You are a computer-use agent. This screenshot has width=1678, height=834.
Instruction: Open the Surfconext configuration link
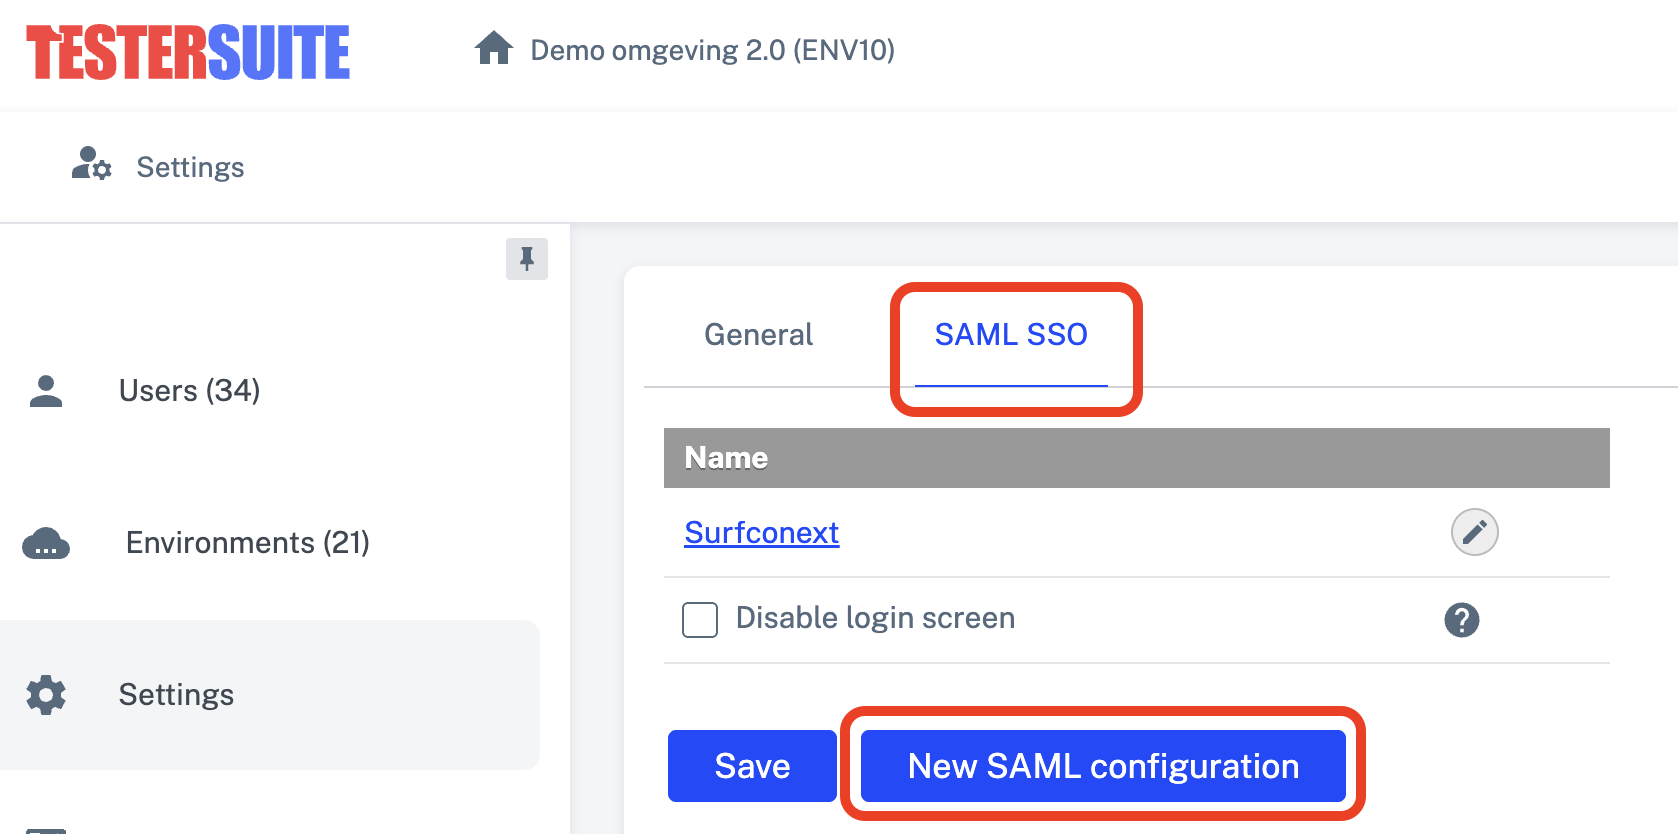point(761,533)
